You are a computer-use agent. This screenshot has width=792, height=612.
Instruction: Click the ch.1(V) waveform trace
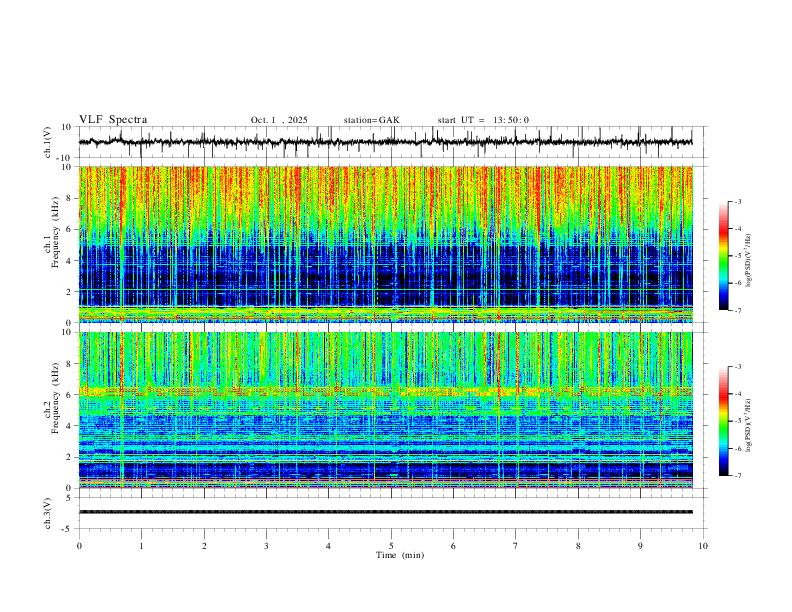pos(385,142)
